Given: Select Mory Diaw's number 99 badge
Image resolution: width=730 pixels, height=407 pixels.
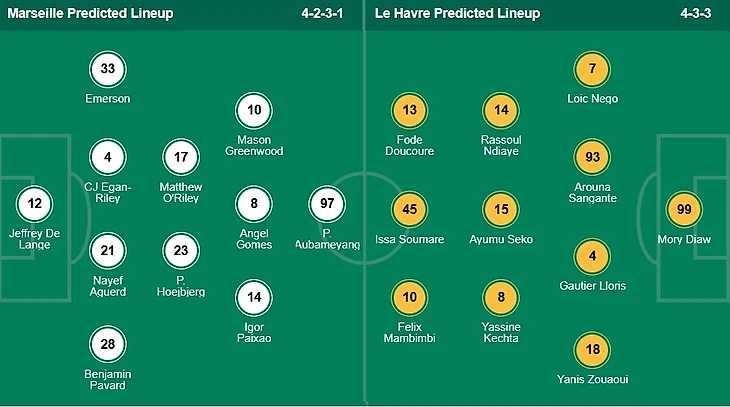Looking at the screenshot, I should [x=686, y=208].
